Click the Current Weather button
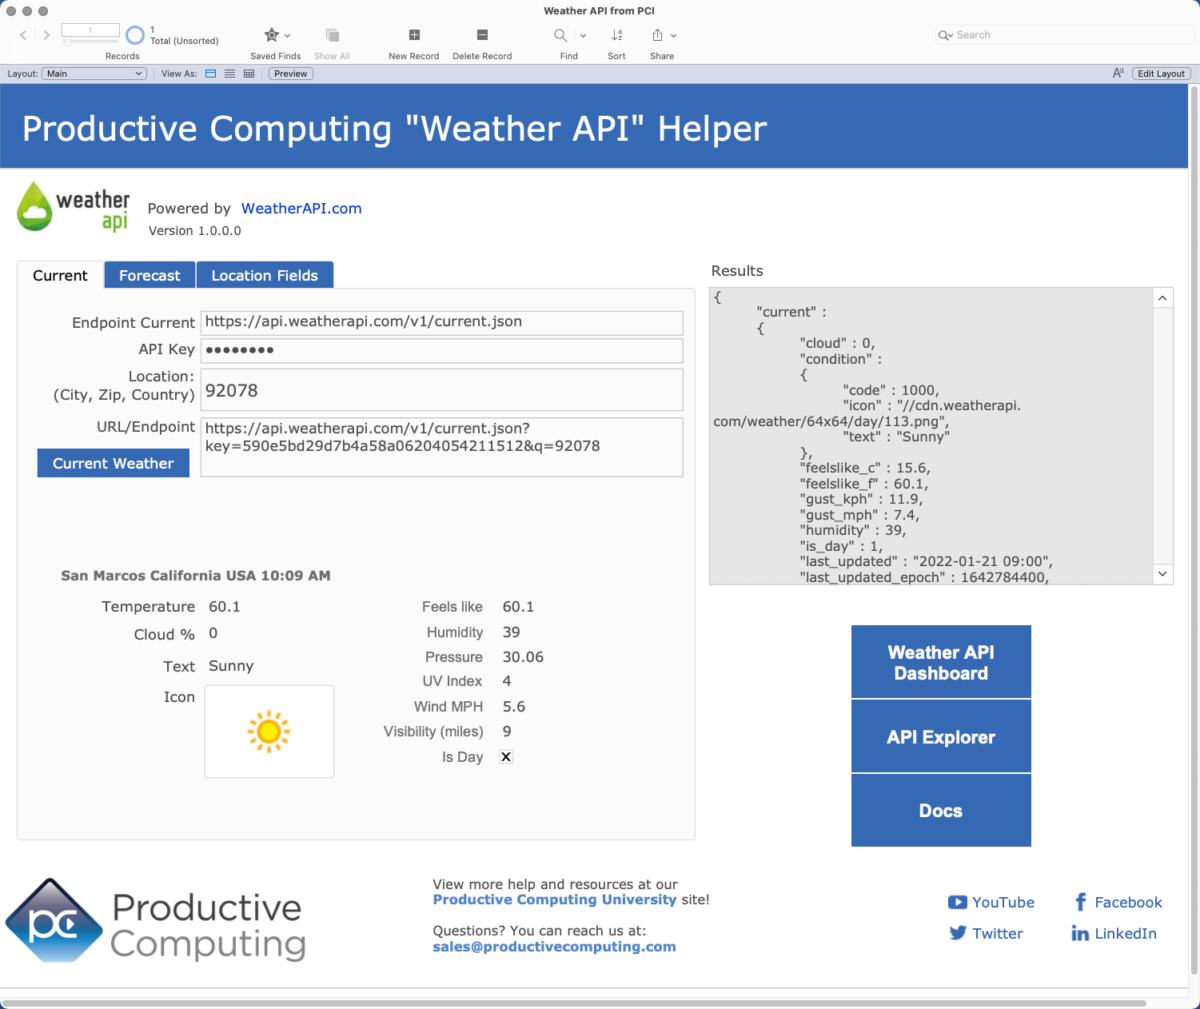1200x1009 pixels. [x=112, y=463]
